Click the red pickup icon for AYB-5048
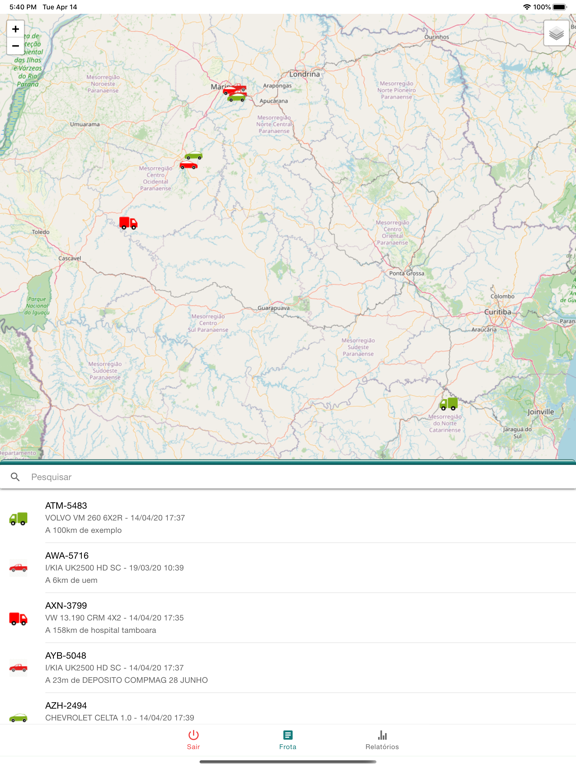The height and width of the screenshot is (768, 576). (x=19, y=668)
